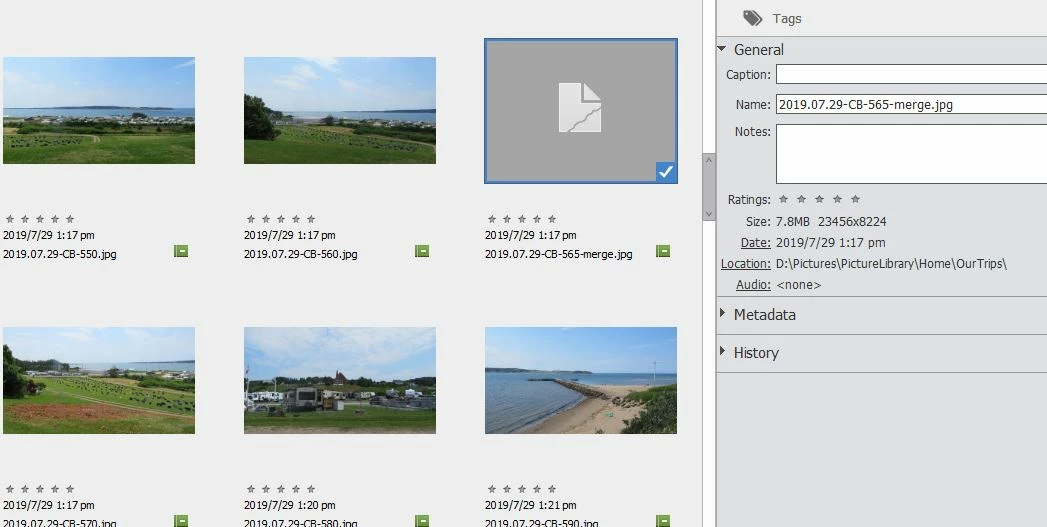Click the file name 2019.07.29-CB-550.jpg

(x=59, y=254)
